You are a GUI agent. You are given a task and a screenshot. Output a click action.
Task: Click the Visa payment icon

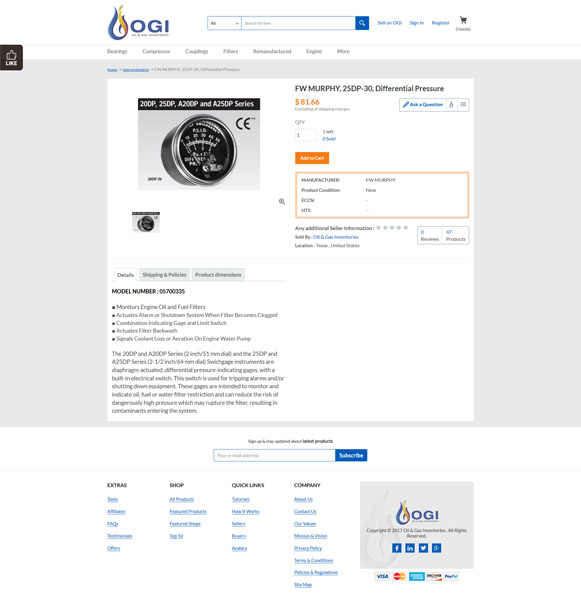click(x=382, y=576)
